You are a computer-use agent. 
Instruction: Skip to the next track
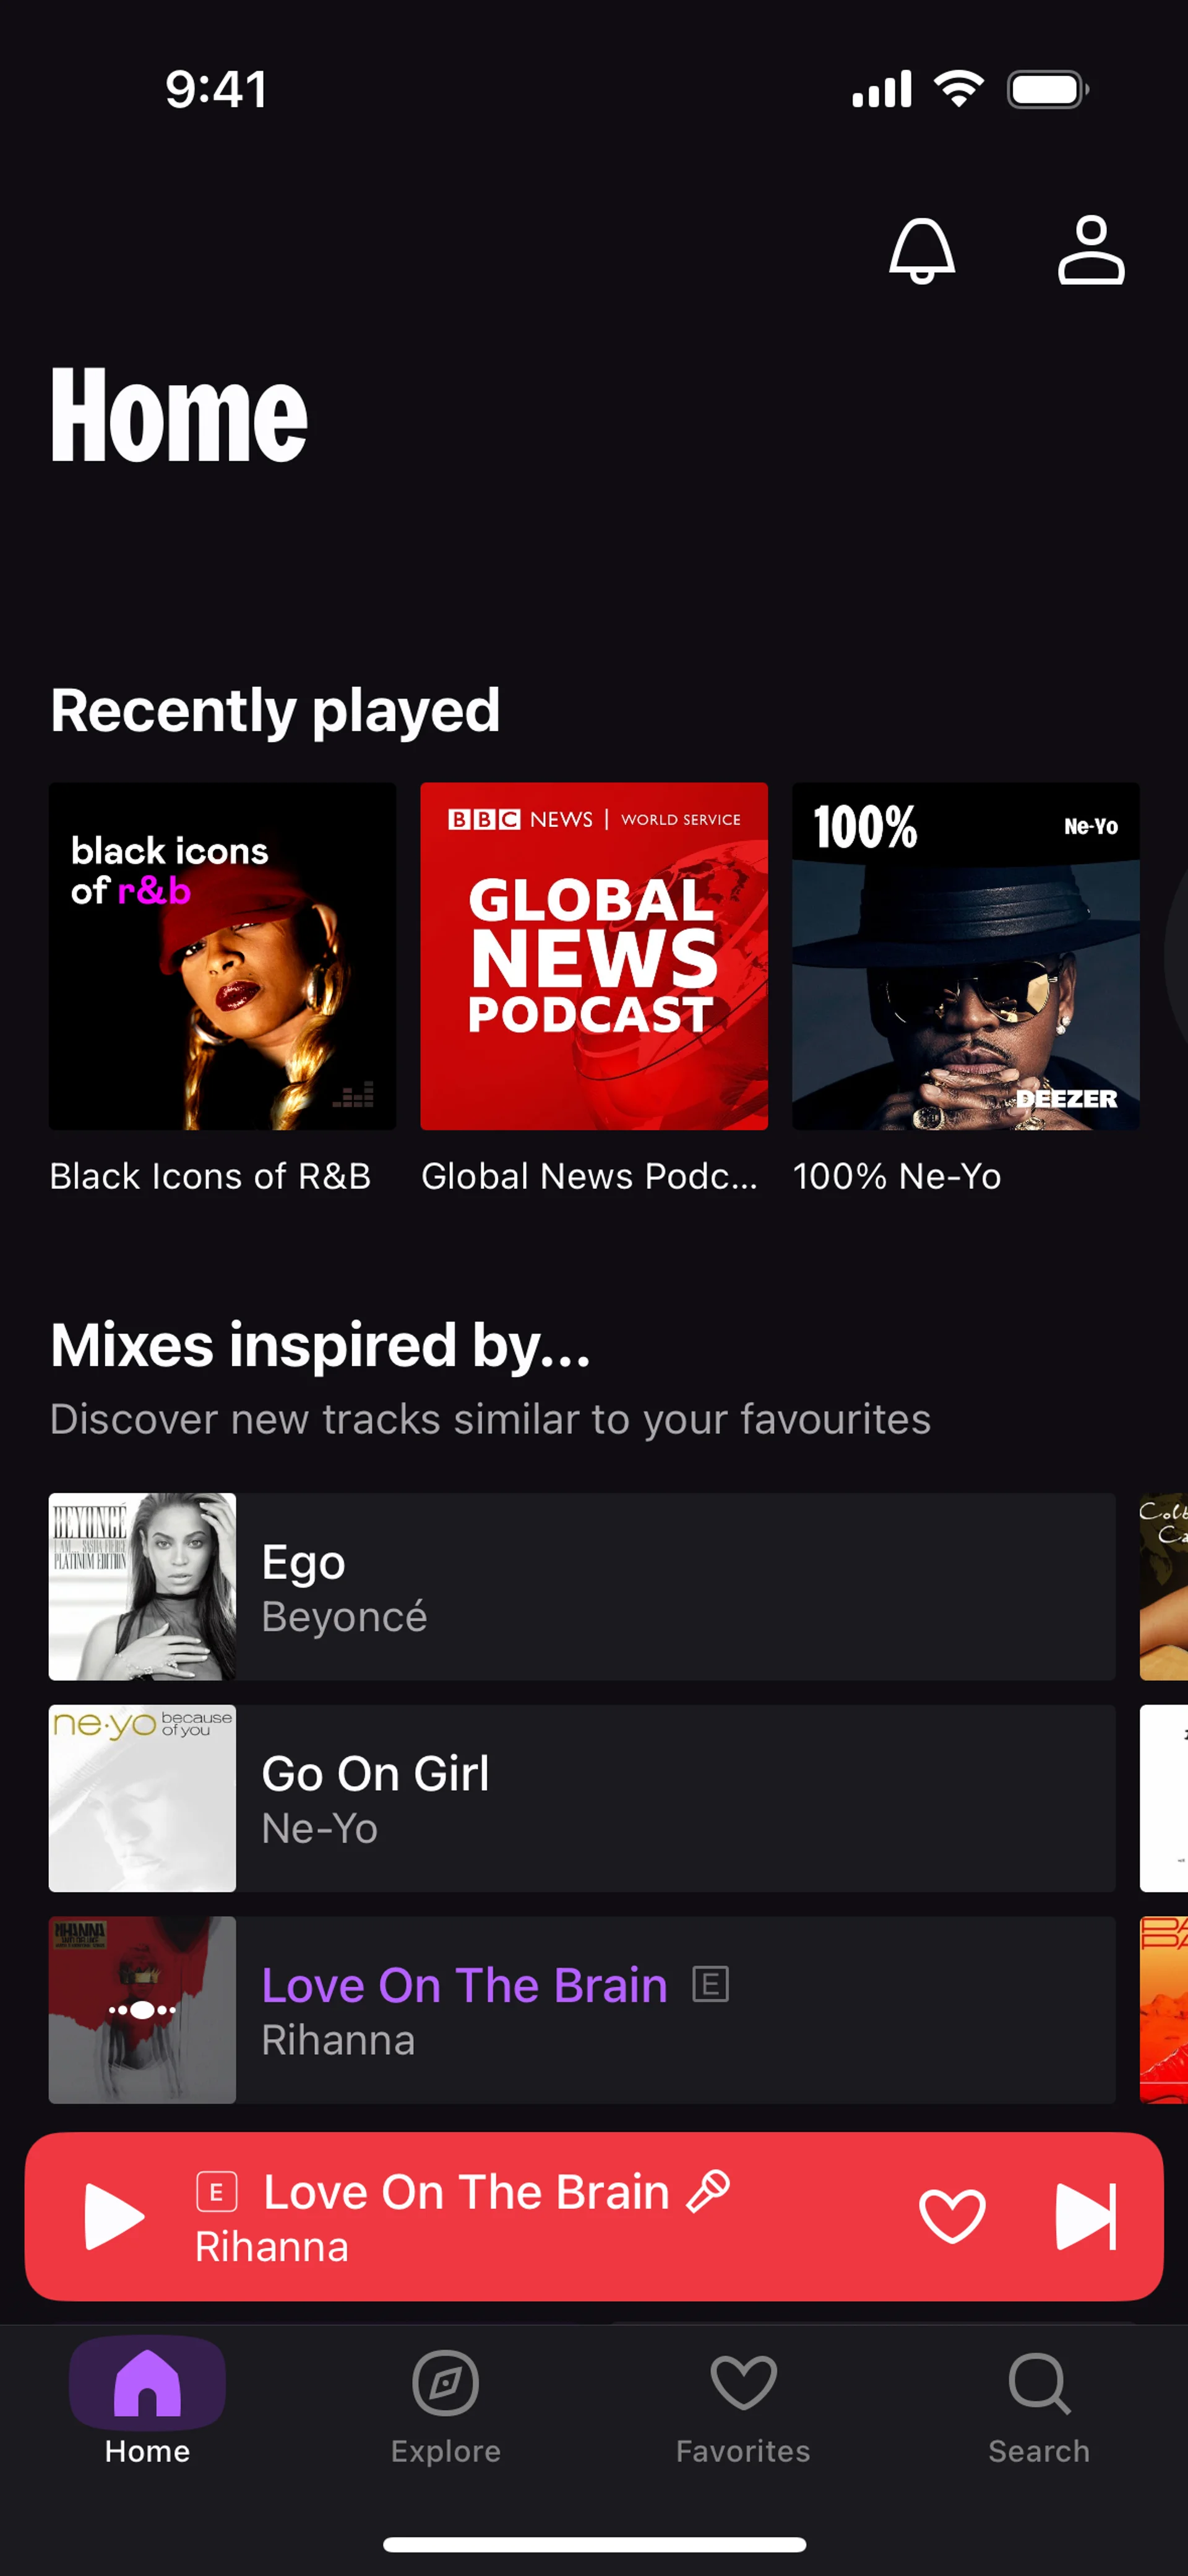tap(1085, 2216)
